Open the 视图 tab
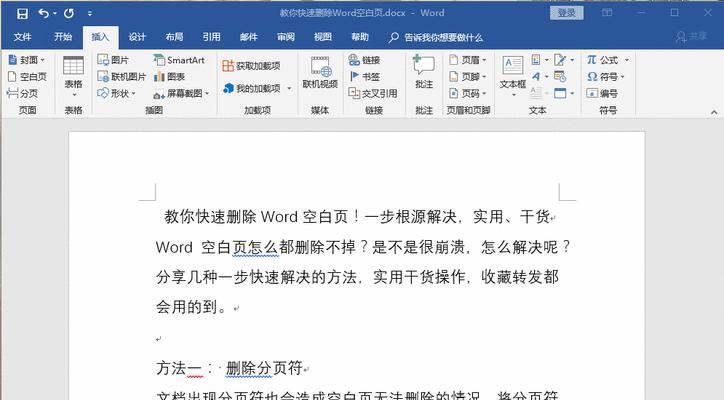Screen dimensions: 724x400 coord(322,37)
